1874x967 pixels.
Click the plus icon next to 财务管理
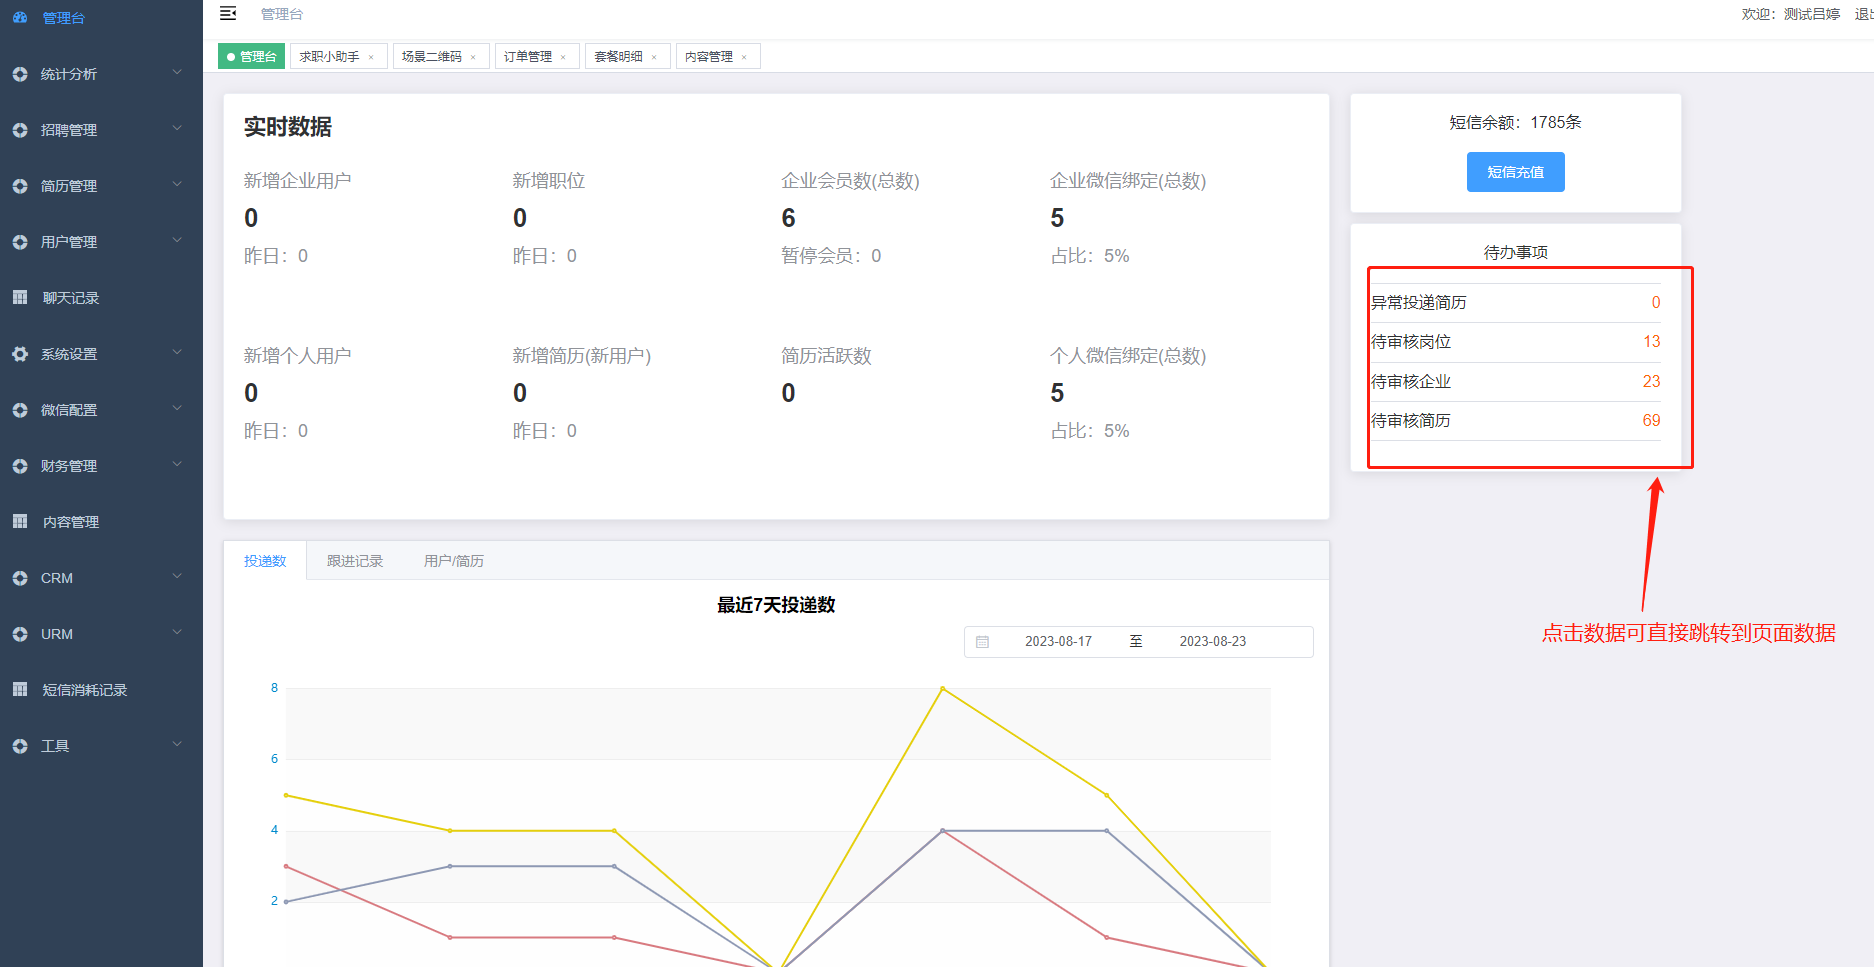(20, 466)
